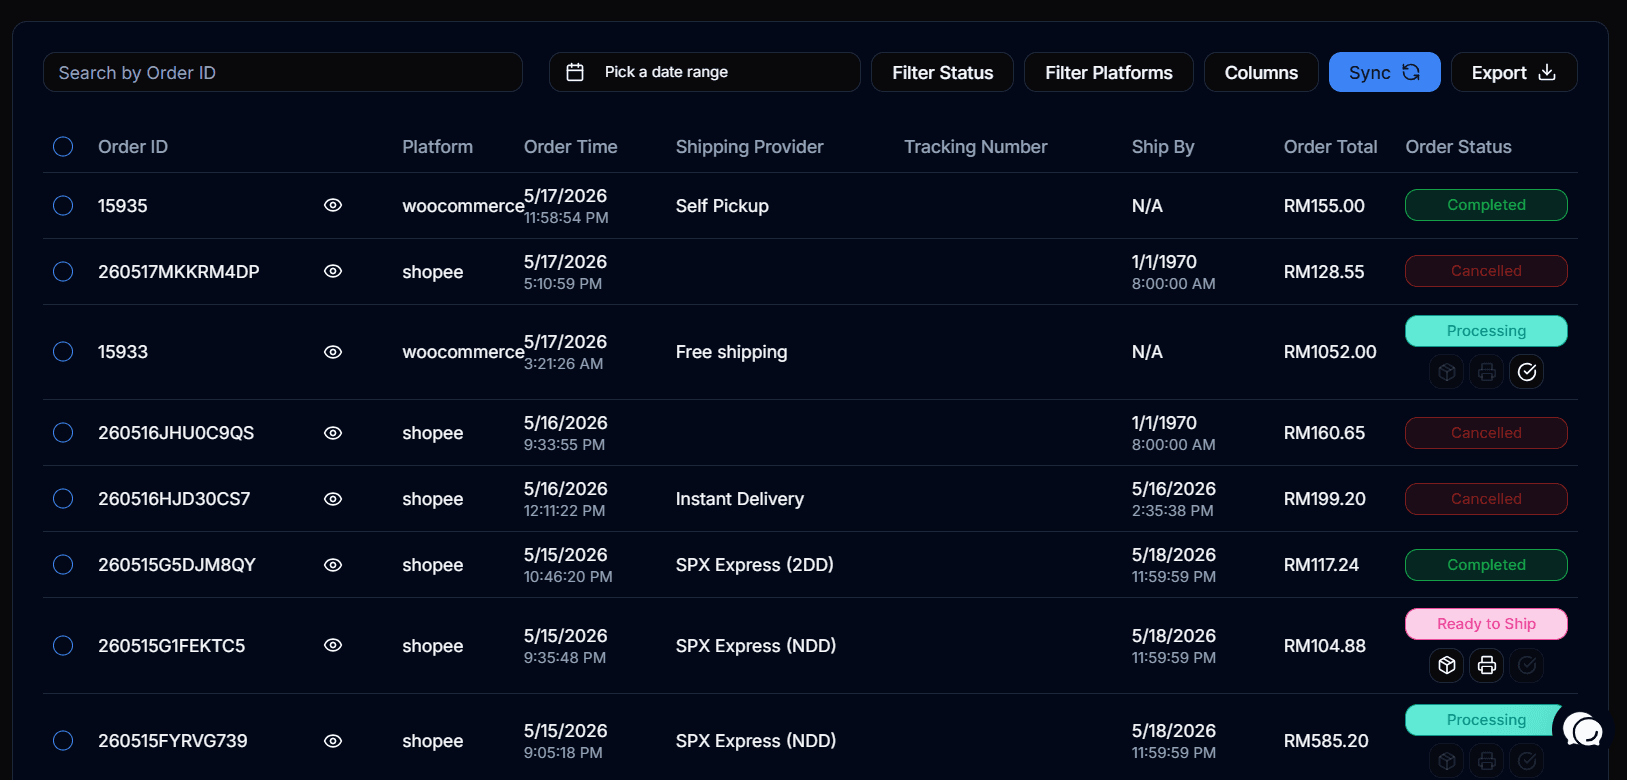Click the Order ID column header
1627x780 pixels.
tap(133, 147)
